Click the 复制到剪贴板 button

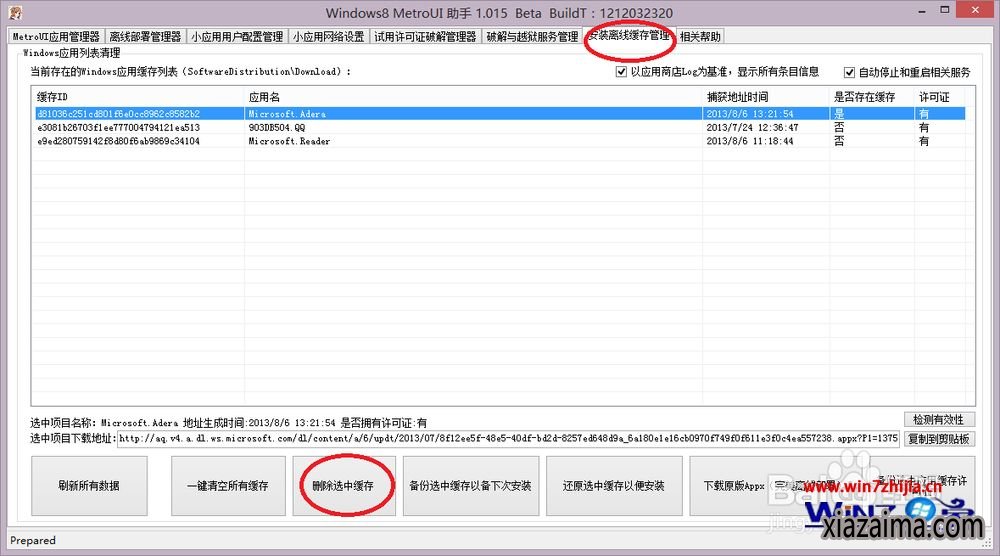pos(938,439)
